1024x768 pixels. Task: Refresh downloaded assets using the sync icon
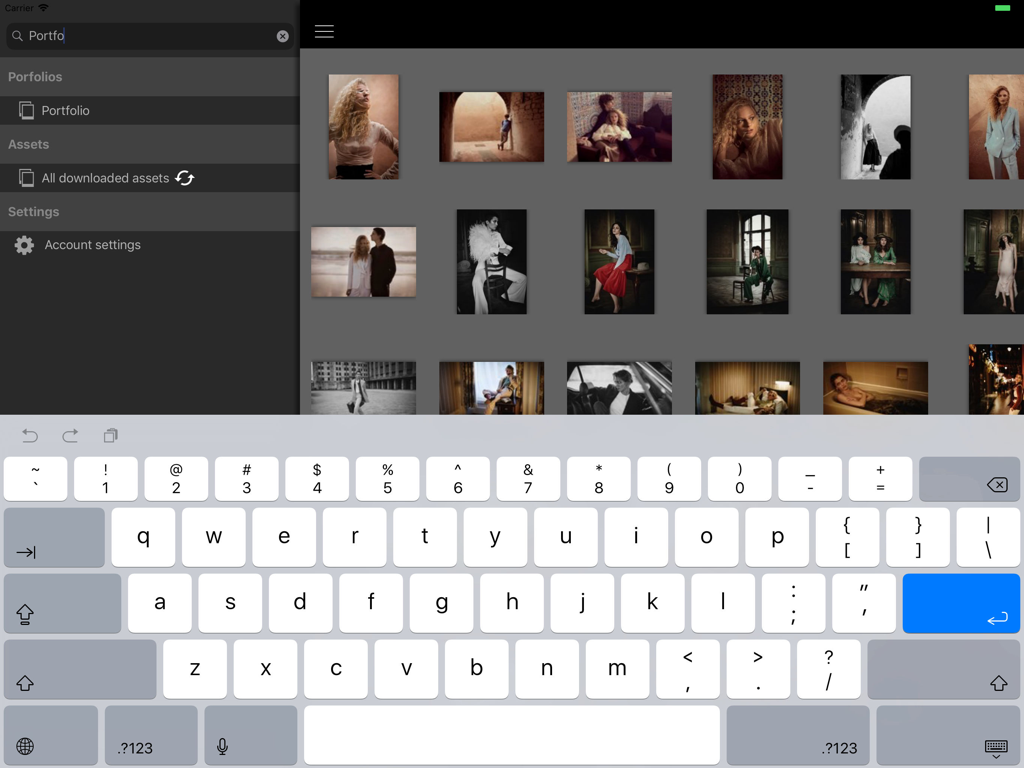pyautogui.click(x=184, y=177)
